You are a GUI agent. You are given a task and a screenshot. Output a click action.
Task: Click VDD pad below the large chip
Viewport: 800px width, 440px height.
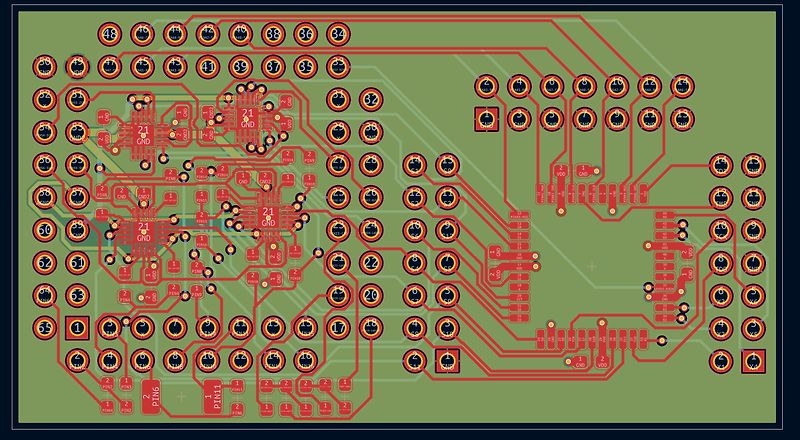[603, 361]
